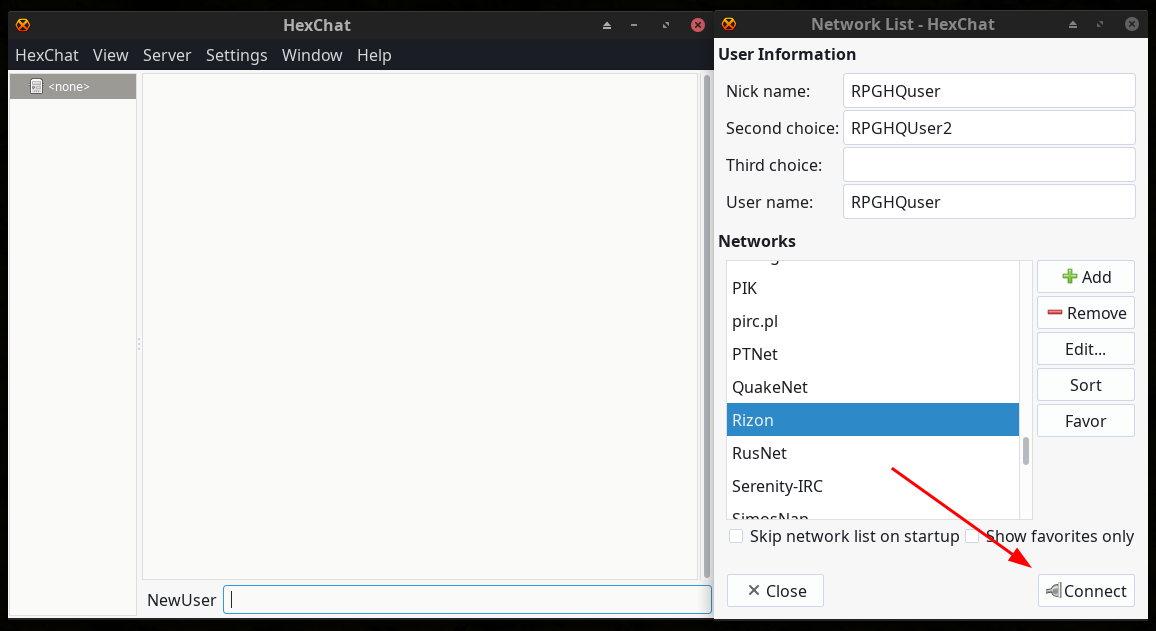This screenshot has height=631, width=1156.
Task: Open the Help menu
Action: [374, 55]
